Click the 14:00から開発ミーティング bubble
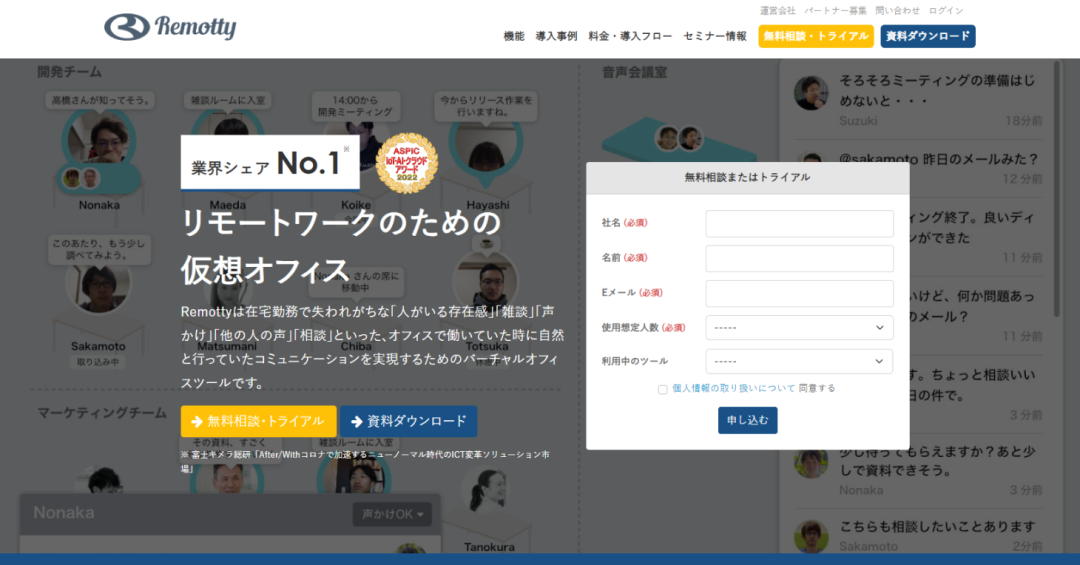The height and width of the screenshot is (565, 1080). coord(355,106)
